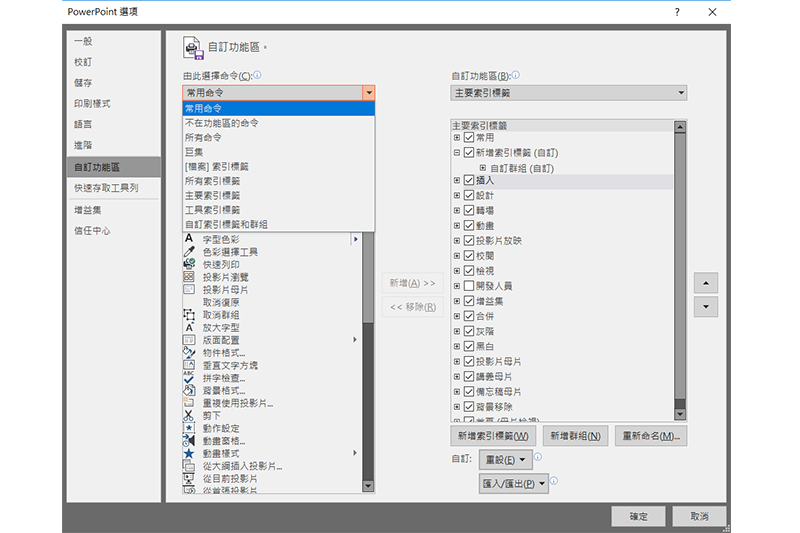The image size is (800, 533).
Task: Click the 新增索引標籤(W) button
Action: point(493,436)
